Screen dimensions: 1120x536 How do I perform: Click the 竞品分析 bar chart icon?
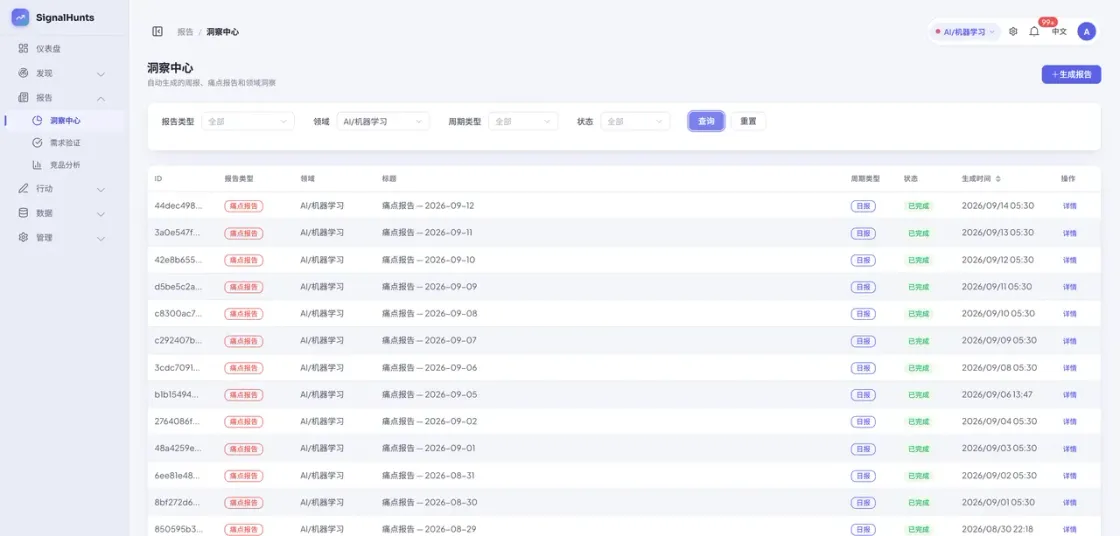[37, 165]
